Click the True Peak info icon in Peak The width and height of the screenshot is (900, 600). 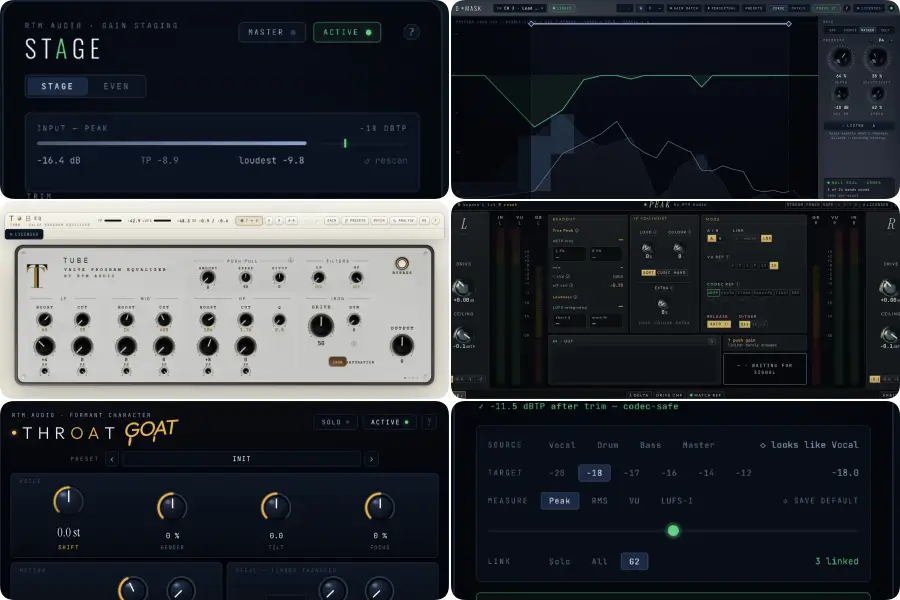pos(577,230)
